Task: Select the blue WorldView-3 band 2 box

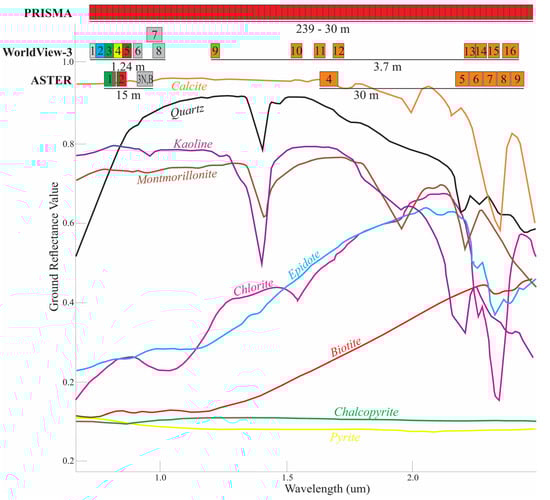Action: pos(100,51)
